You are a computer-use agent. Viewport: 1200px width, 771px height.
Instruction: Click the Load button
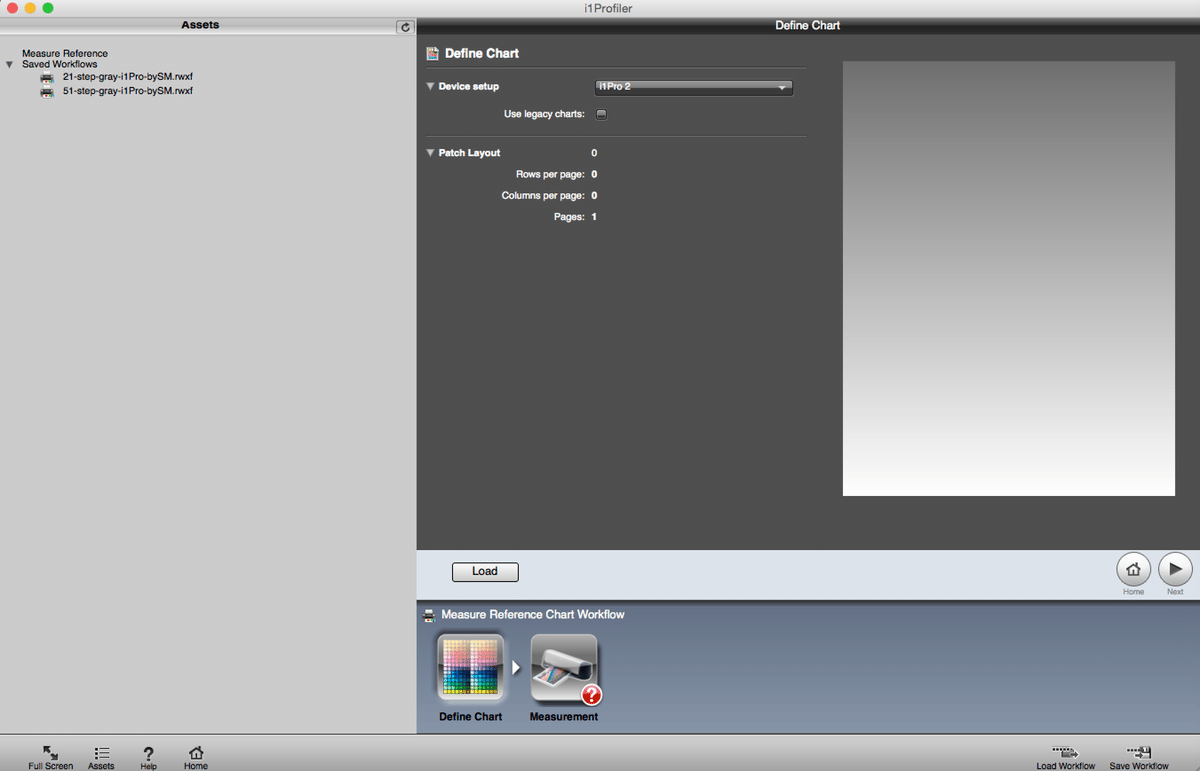(485, 572)
